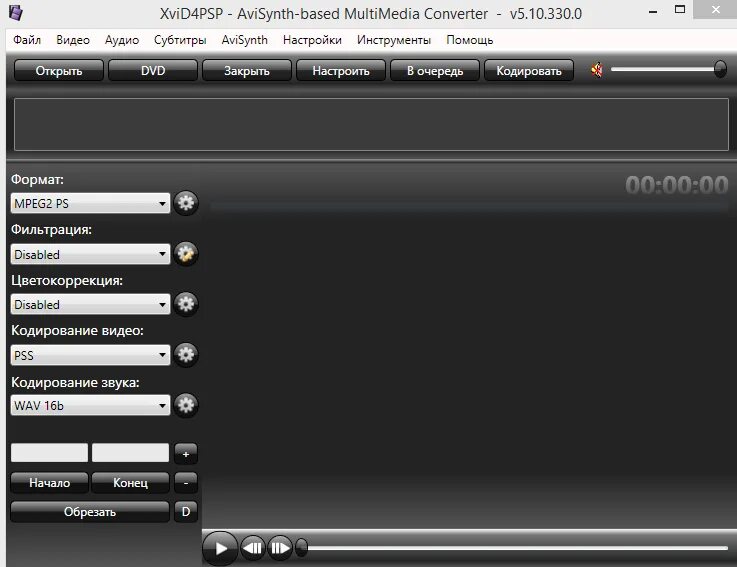Open the Файл menu
Screen dimensions: 737x567
(27, 40)
